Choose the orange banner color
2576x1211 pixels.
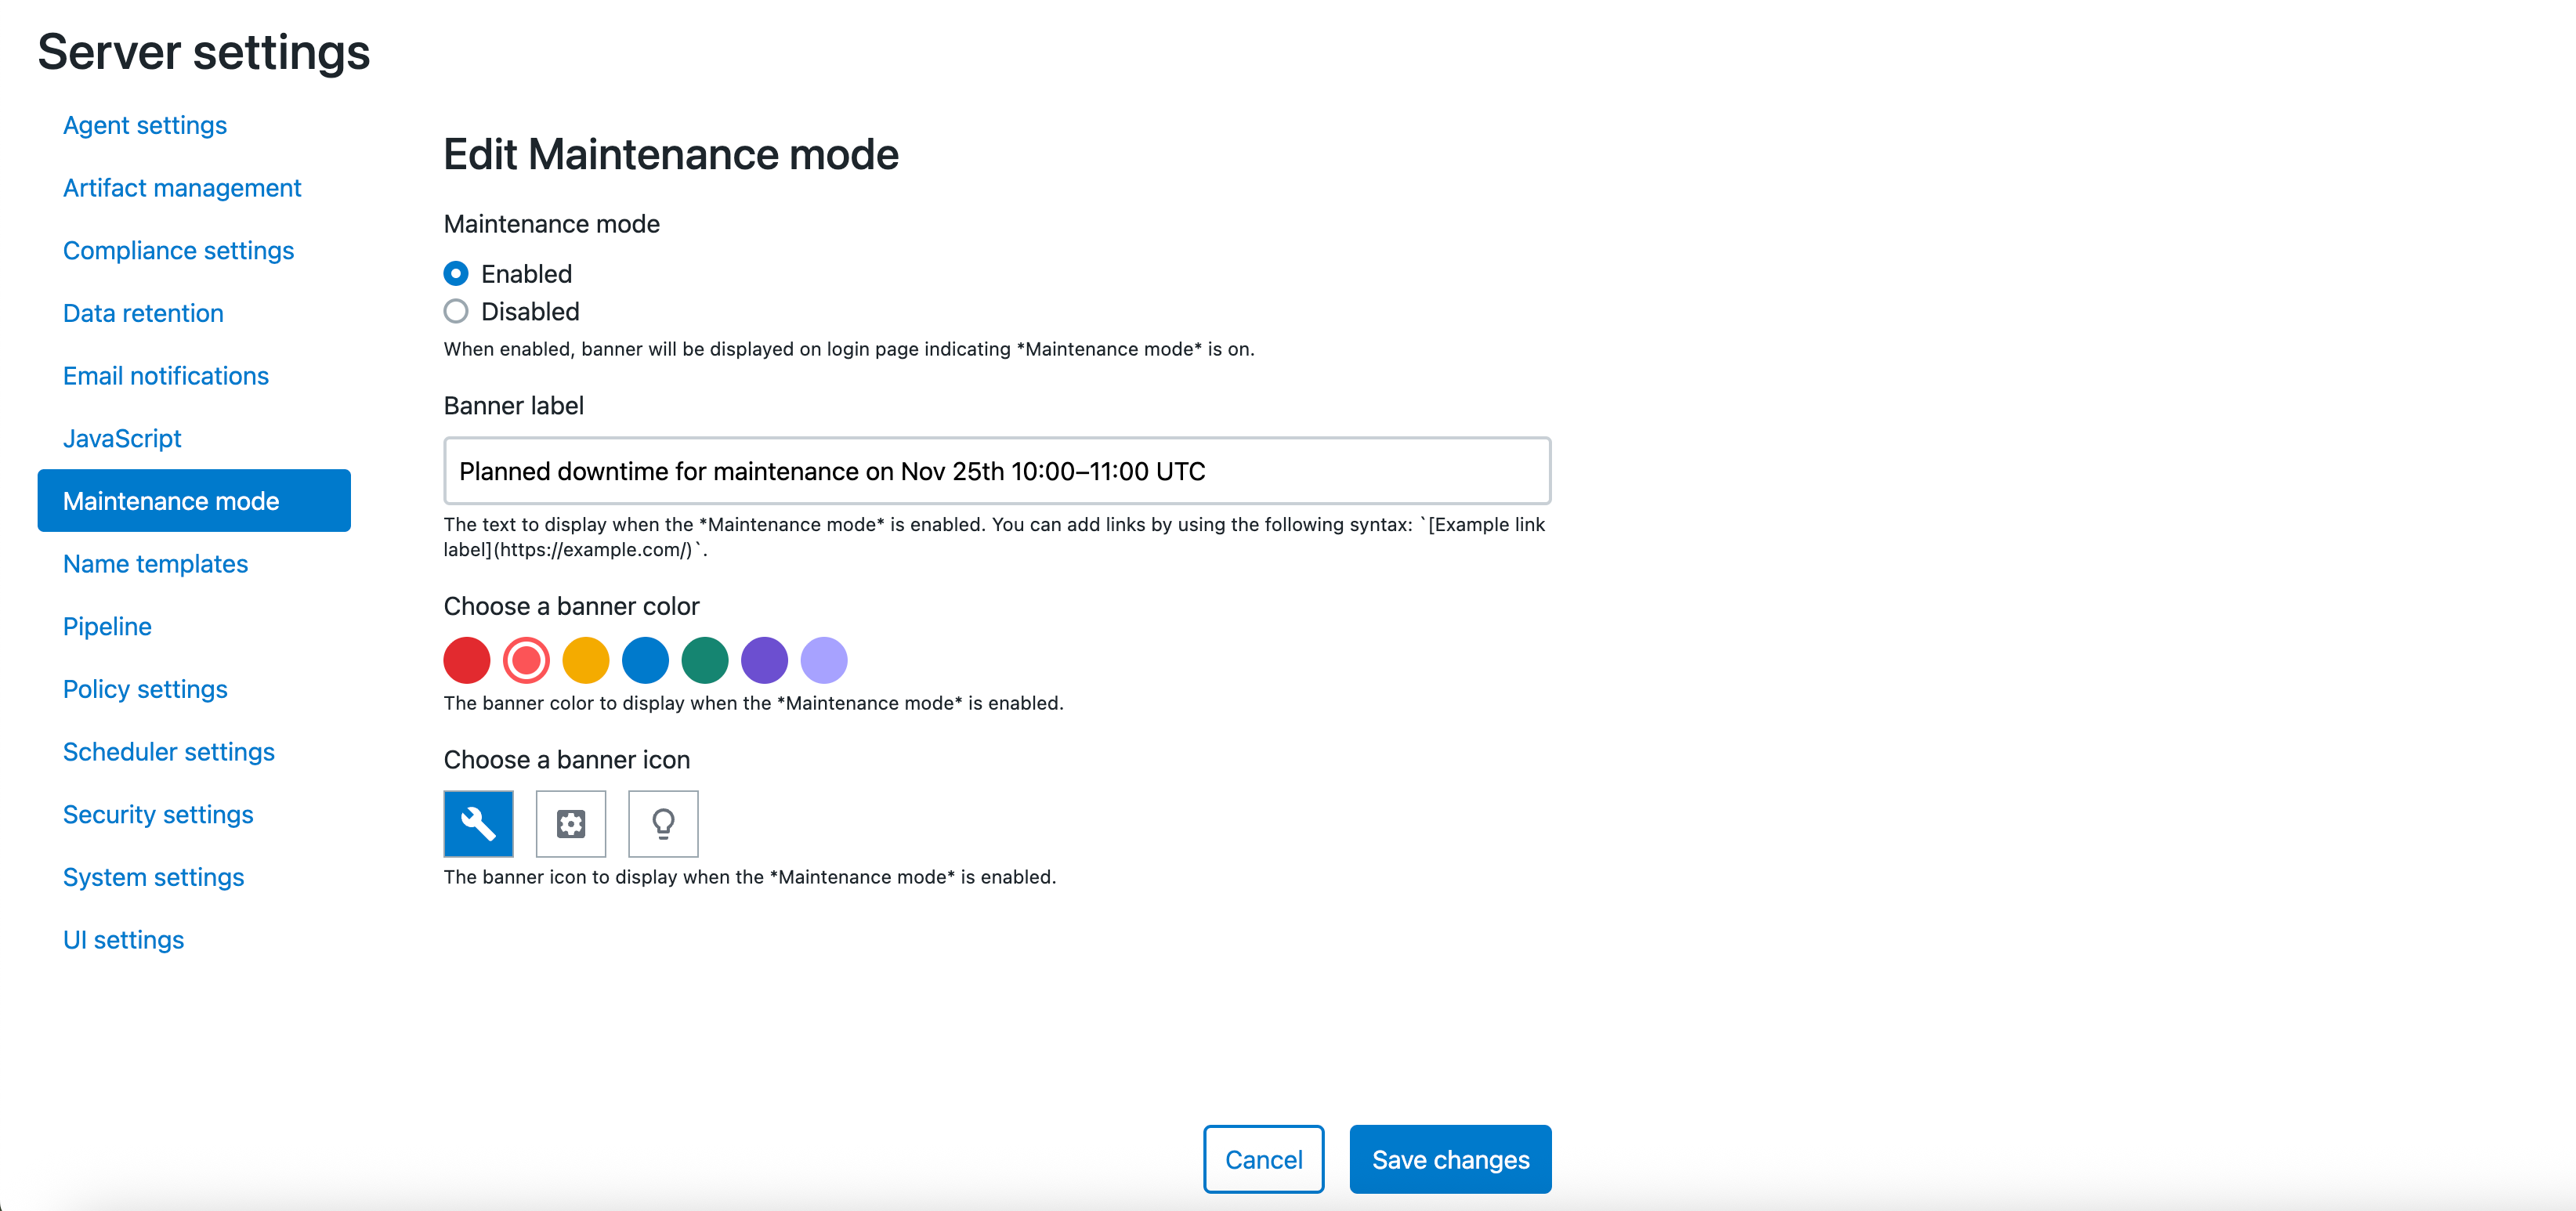pos(585,660)
